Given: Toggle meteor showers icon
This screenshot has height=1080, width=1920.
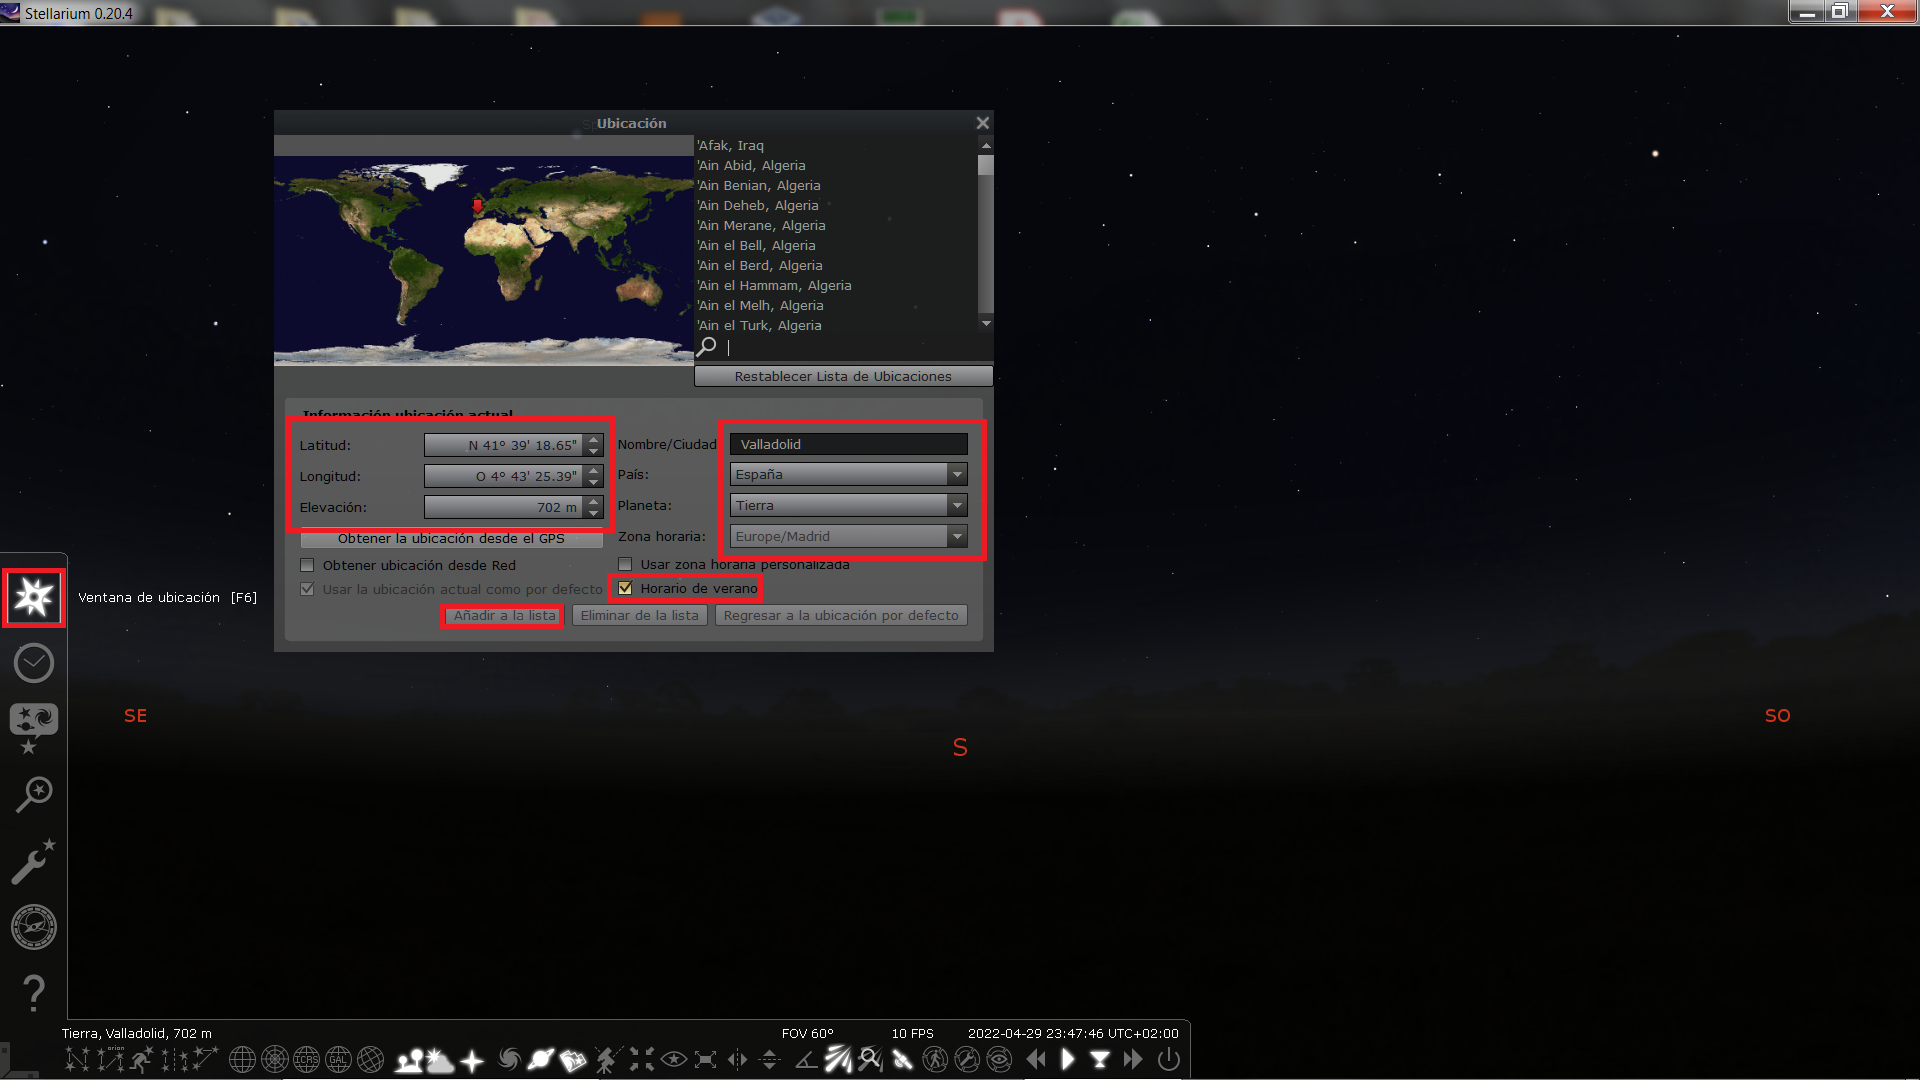Looking at the screenshot, I should click(x=838, y=1059).
